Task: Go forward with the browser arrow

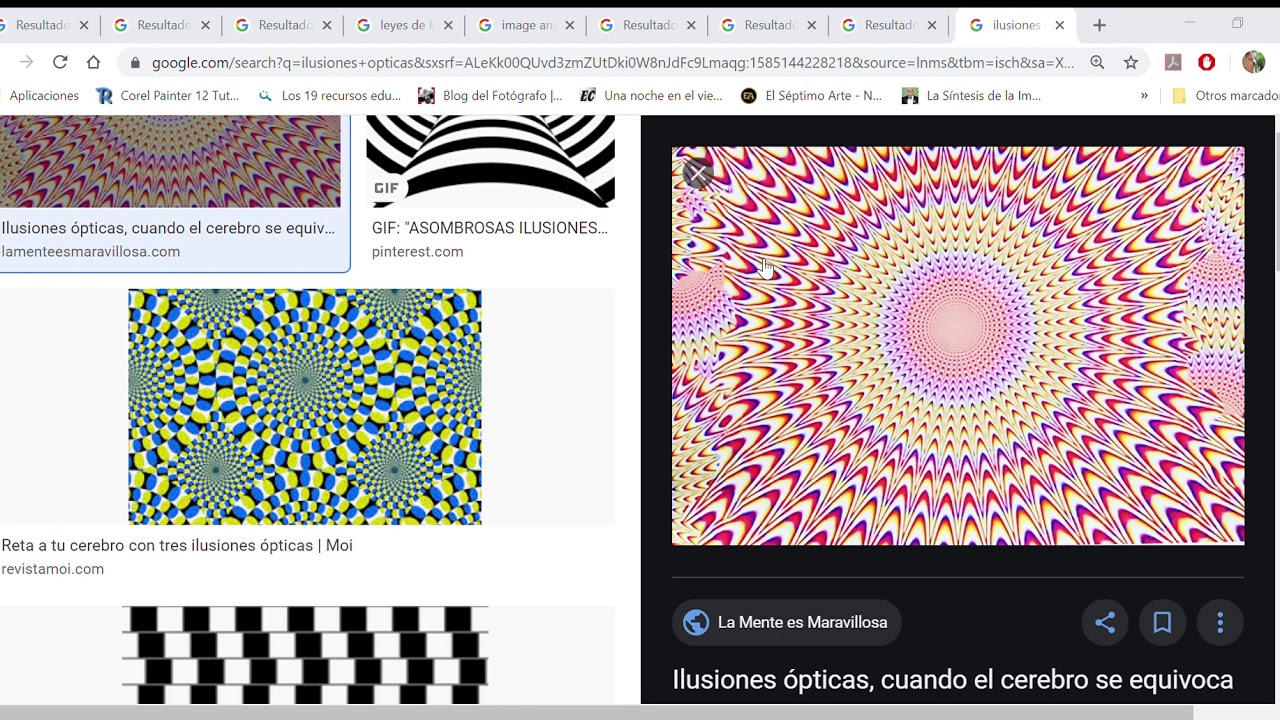Action: (x=27, y=62)
